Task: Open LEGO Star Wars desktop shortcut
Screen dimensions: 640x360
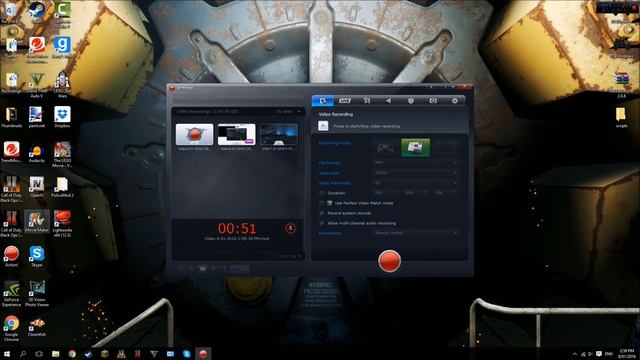Action: pyautogui.click(x=62, y=84)
